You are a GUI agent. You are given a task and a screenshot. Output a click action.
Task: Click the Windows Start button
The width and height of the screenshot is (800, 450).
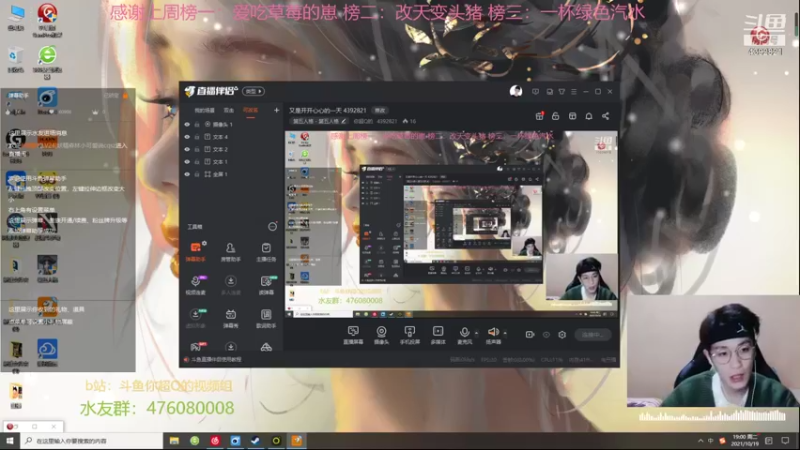10,440
